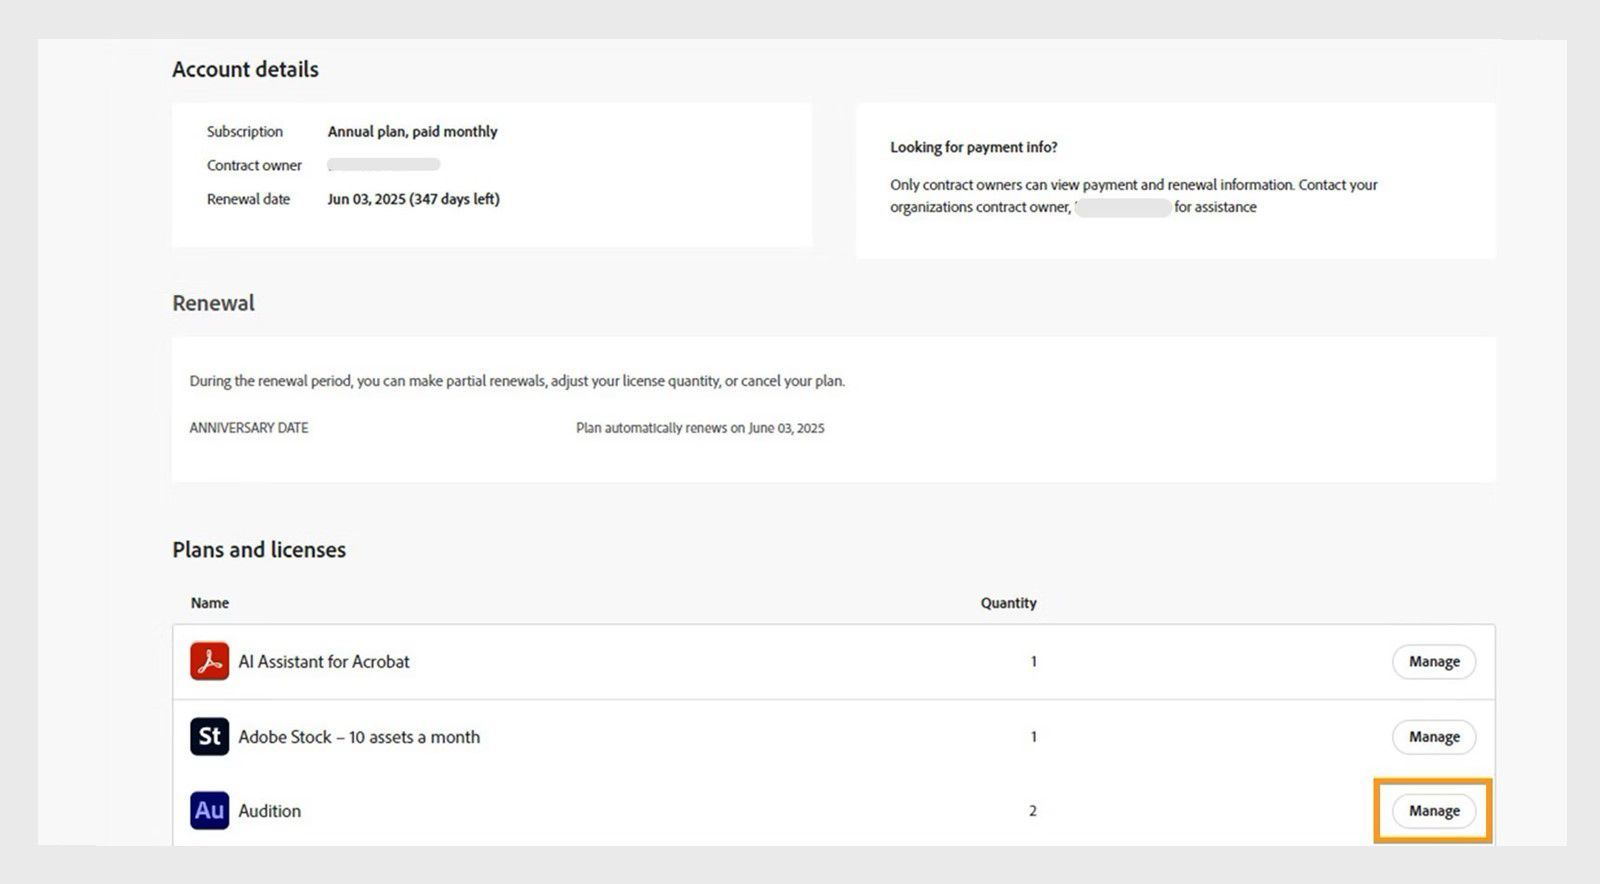Manage the AI Assistant for Acrobat plan
The height and width of the screenshot is (884, 1600).
(x=1433, y=661)
